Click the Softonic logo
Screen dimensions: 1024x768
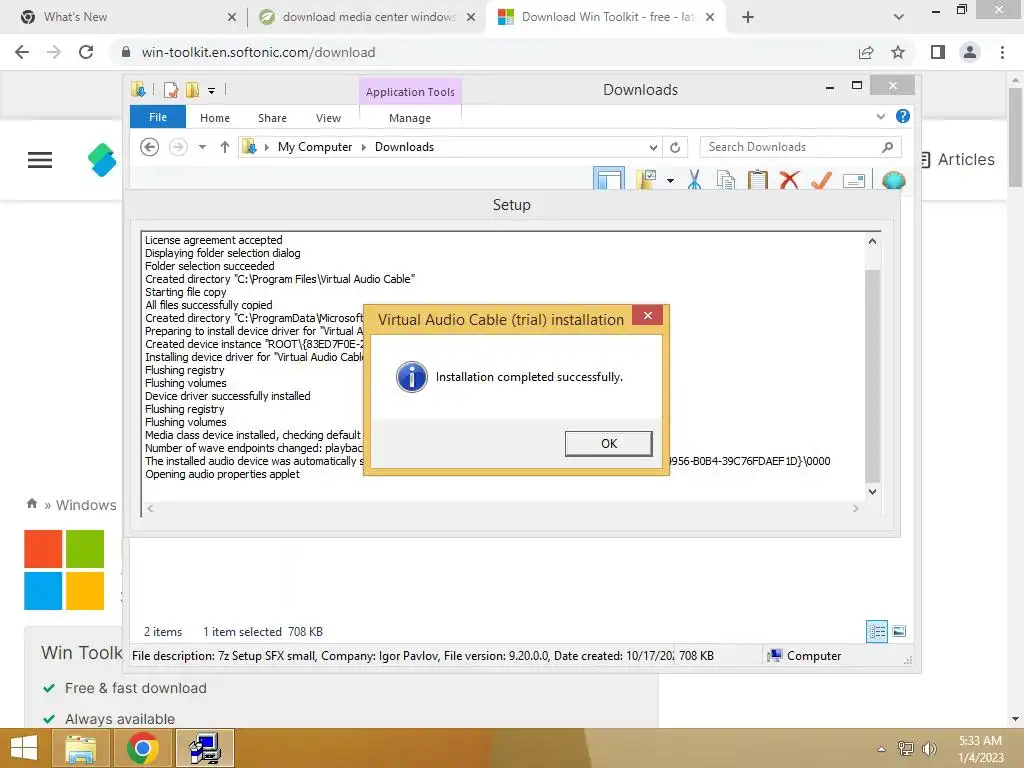tap(103, 160)
